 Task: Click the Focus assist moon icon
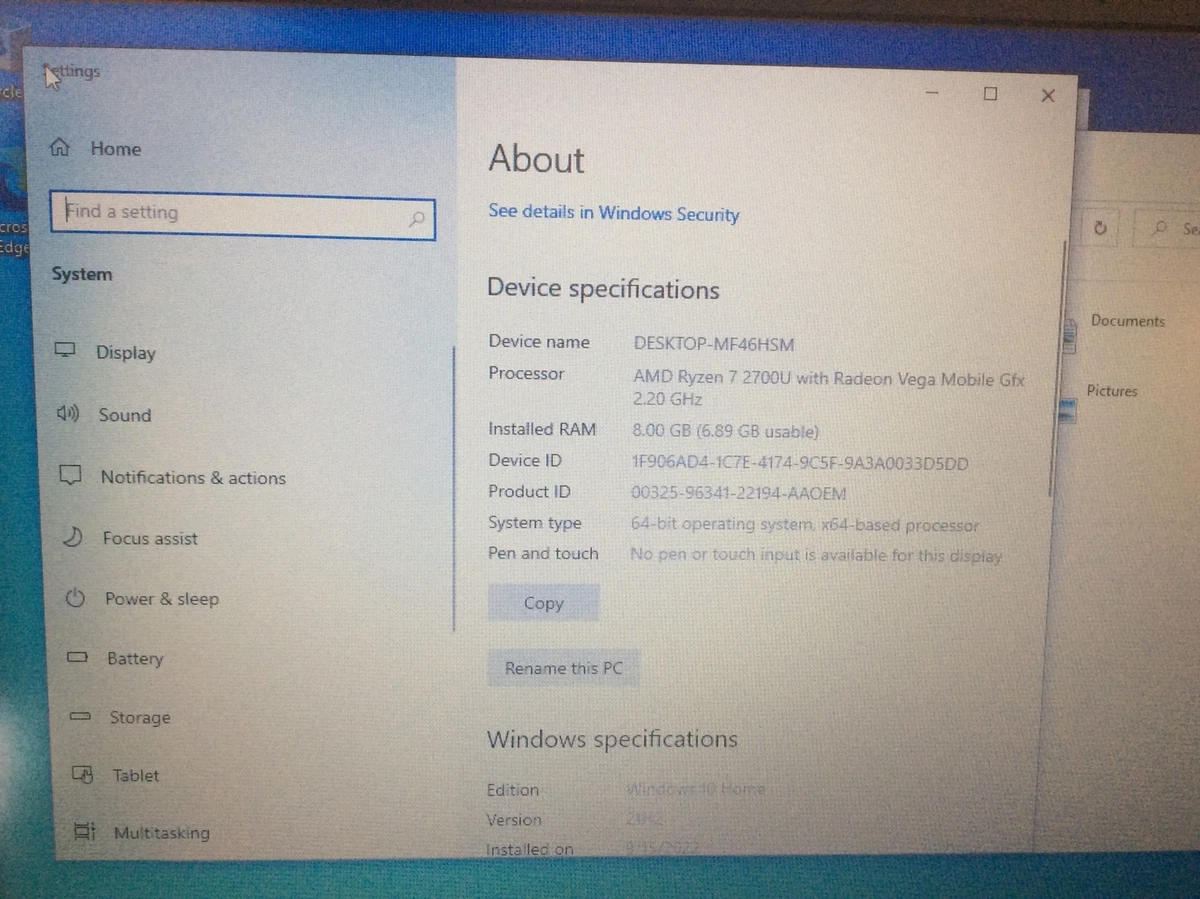tap(72, 537)
